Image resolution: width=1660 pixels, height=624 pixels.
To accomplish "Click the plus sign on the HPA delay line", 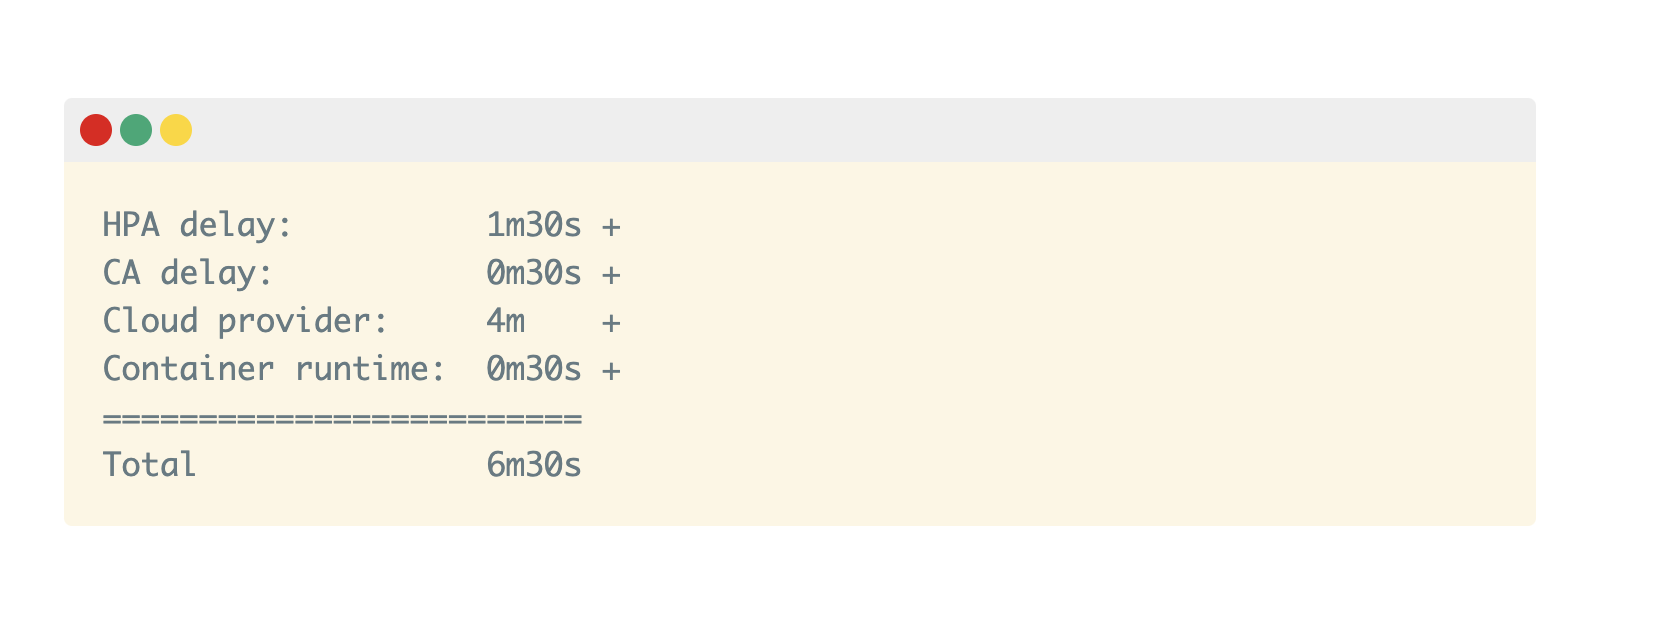I will pyautogui.click(x=611, y=227).
